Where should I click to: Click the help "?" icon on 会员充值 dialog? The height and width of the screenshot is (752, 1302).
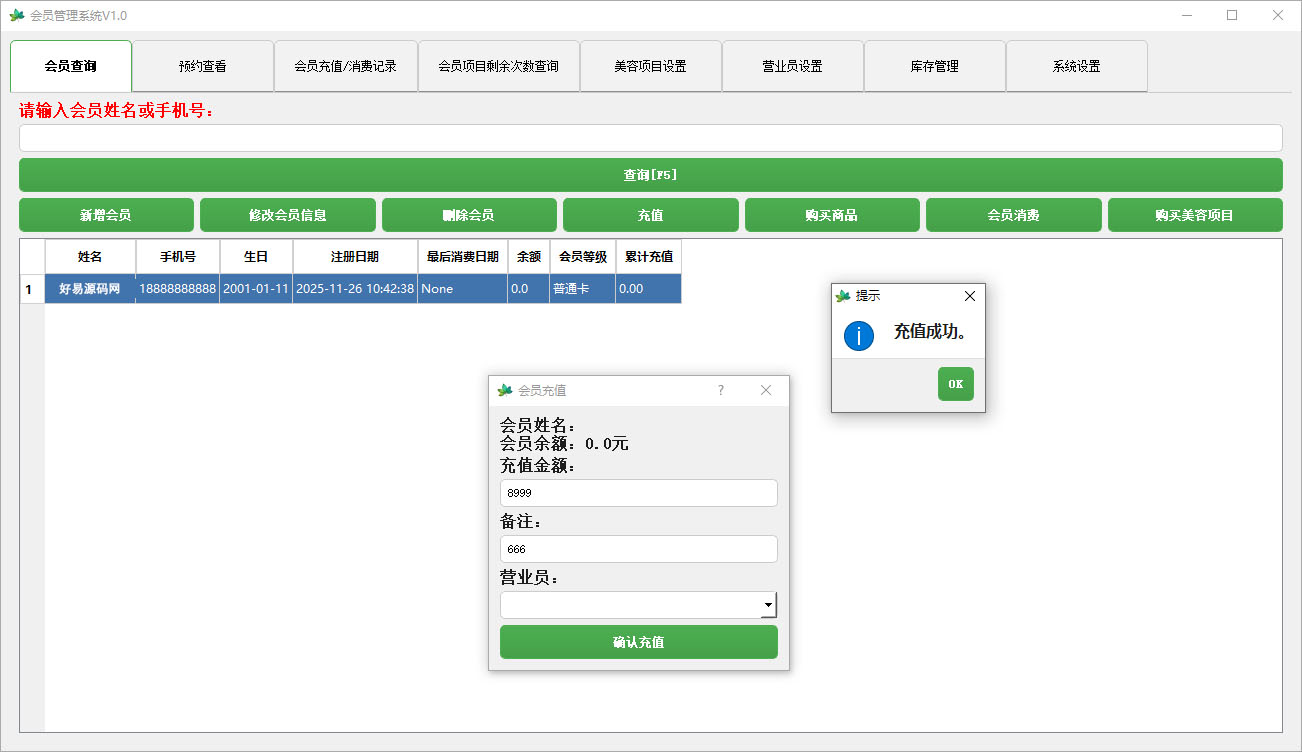(x=720, y=390)
